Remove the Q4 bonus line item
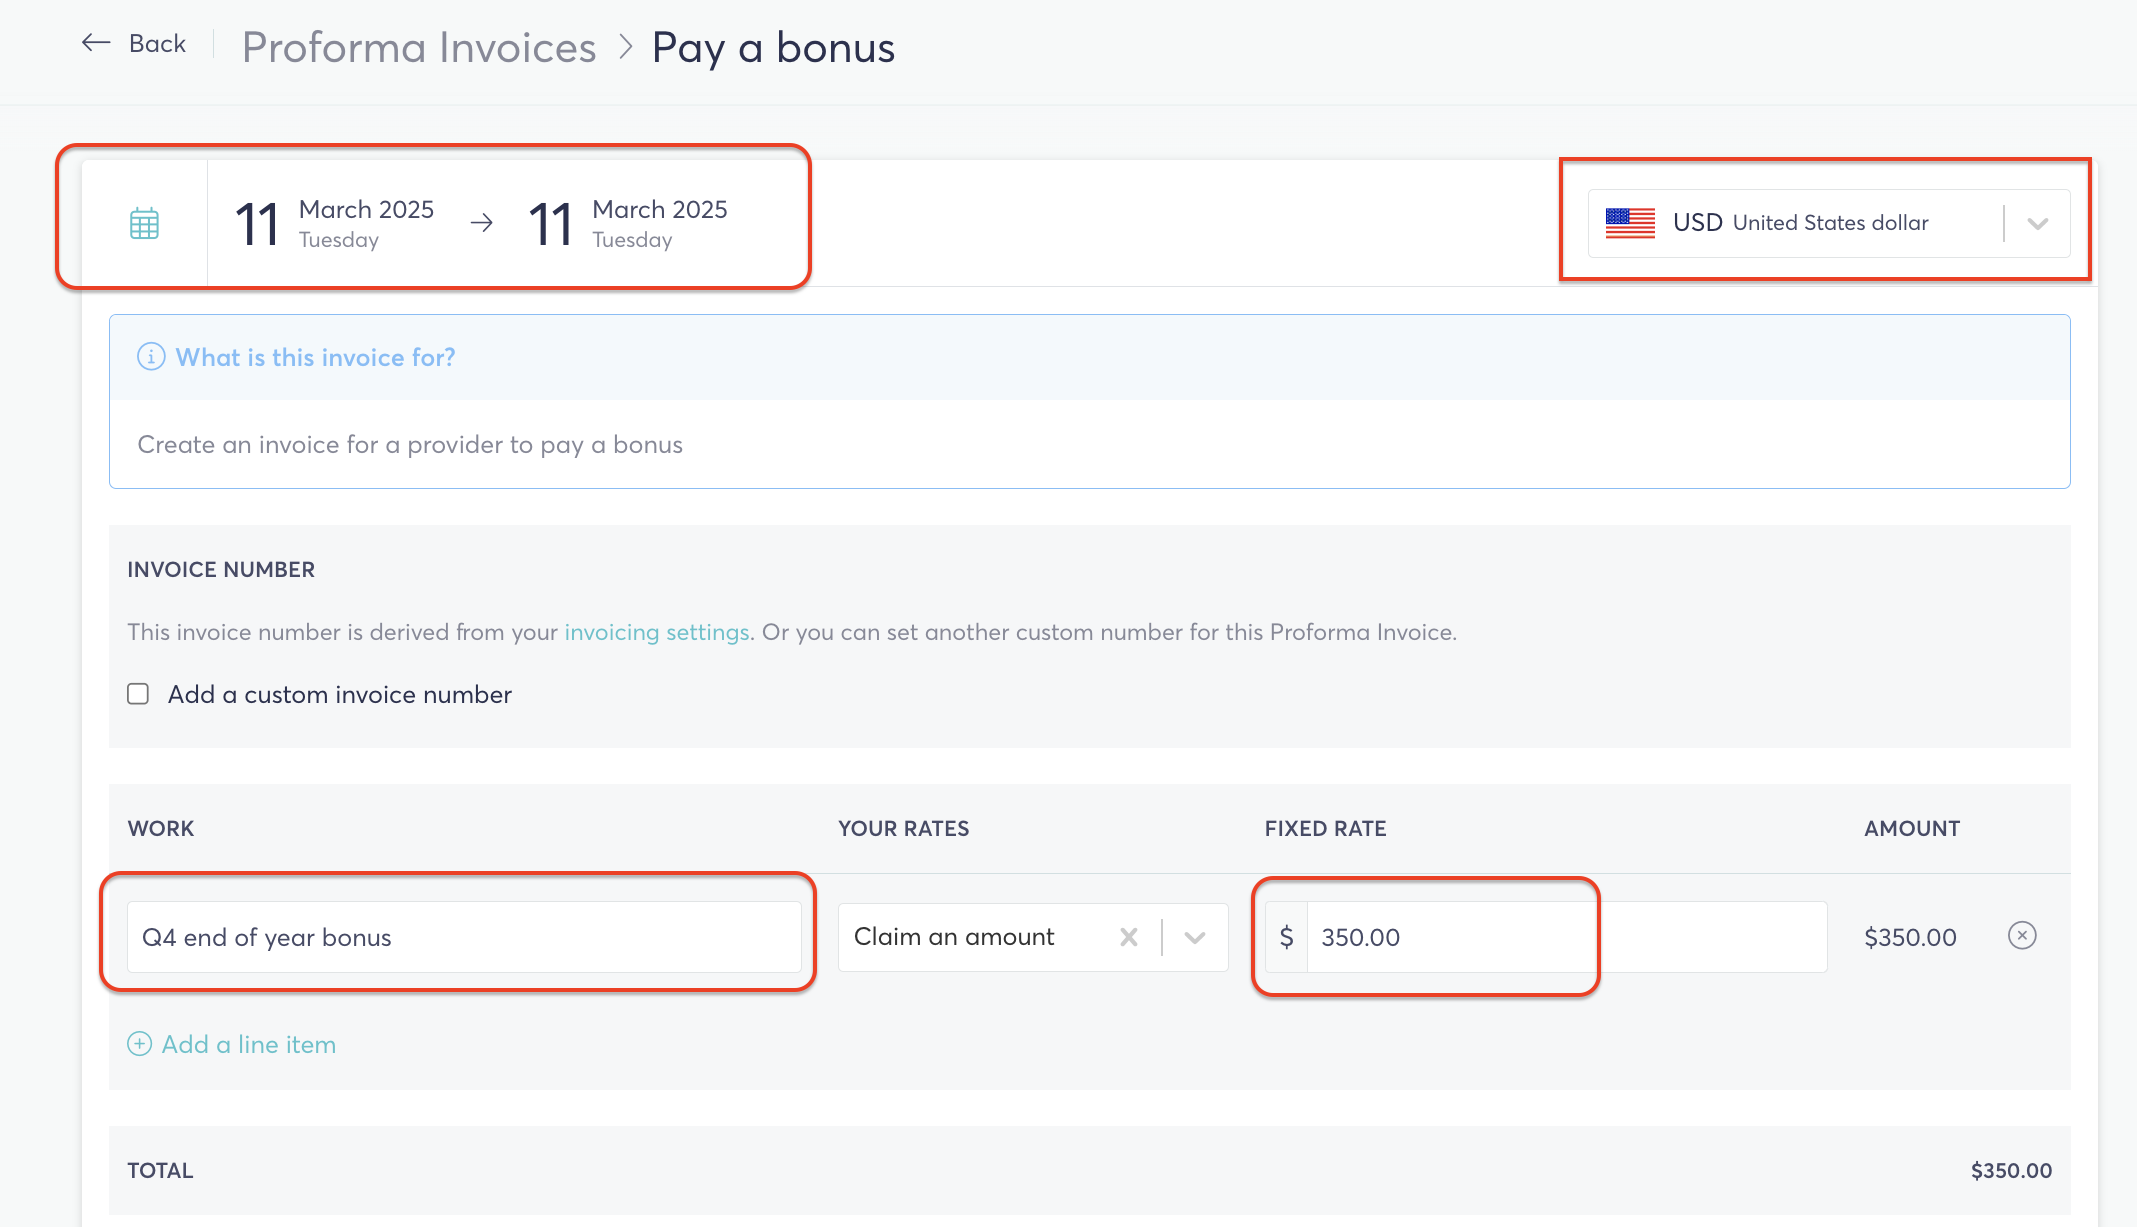The height and width of the screenshot is (1227, 2137). [2022, 936]
